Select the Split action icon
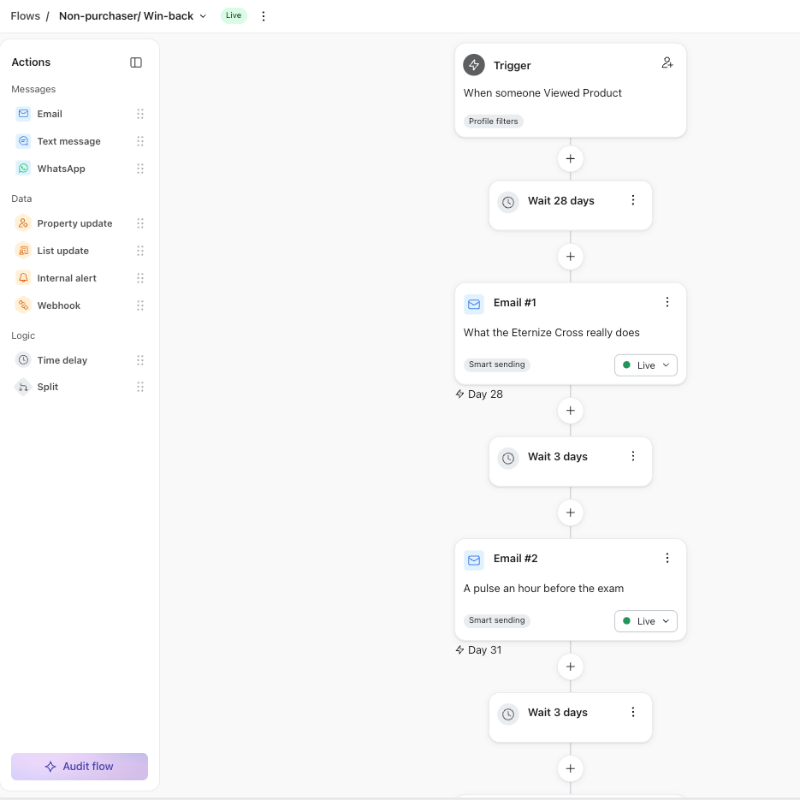 [23, 387]
